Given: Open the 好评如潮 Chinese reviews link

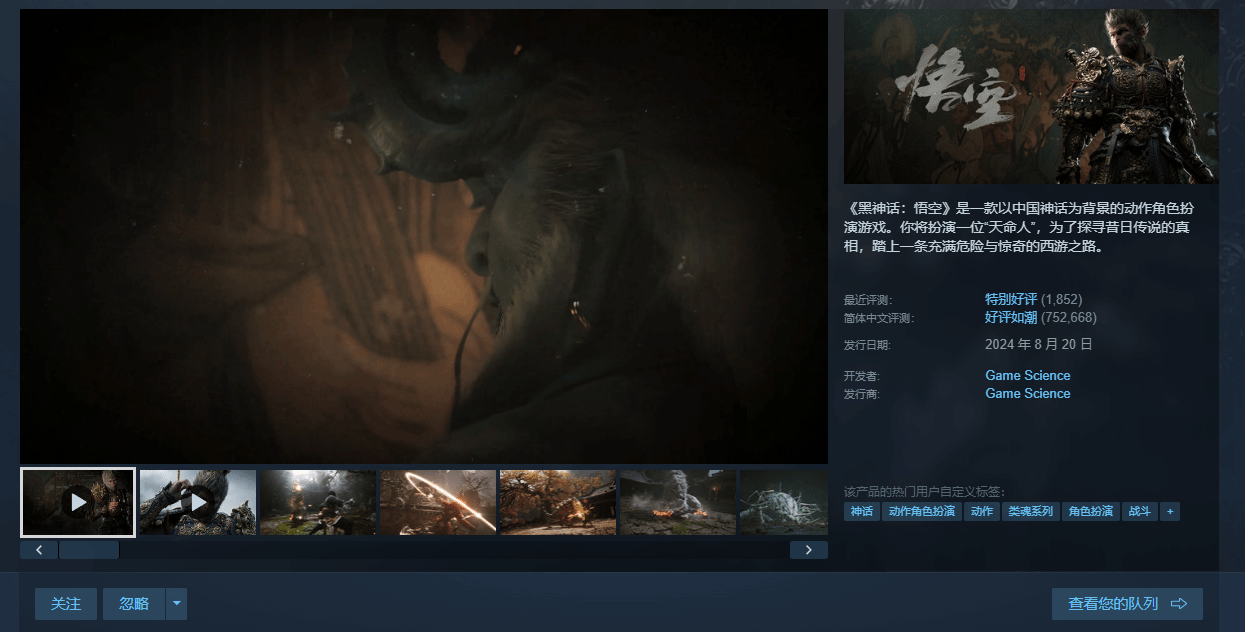Looking at the screenshot, I should pyautogui.click(x=1011, y=317).
